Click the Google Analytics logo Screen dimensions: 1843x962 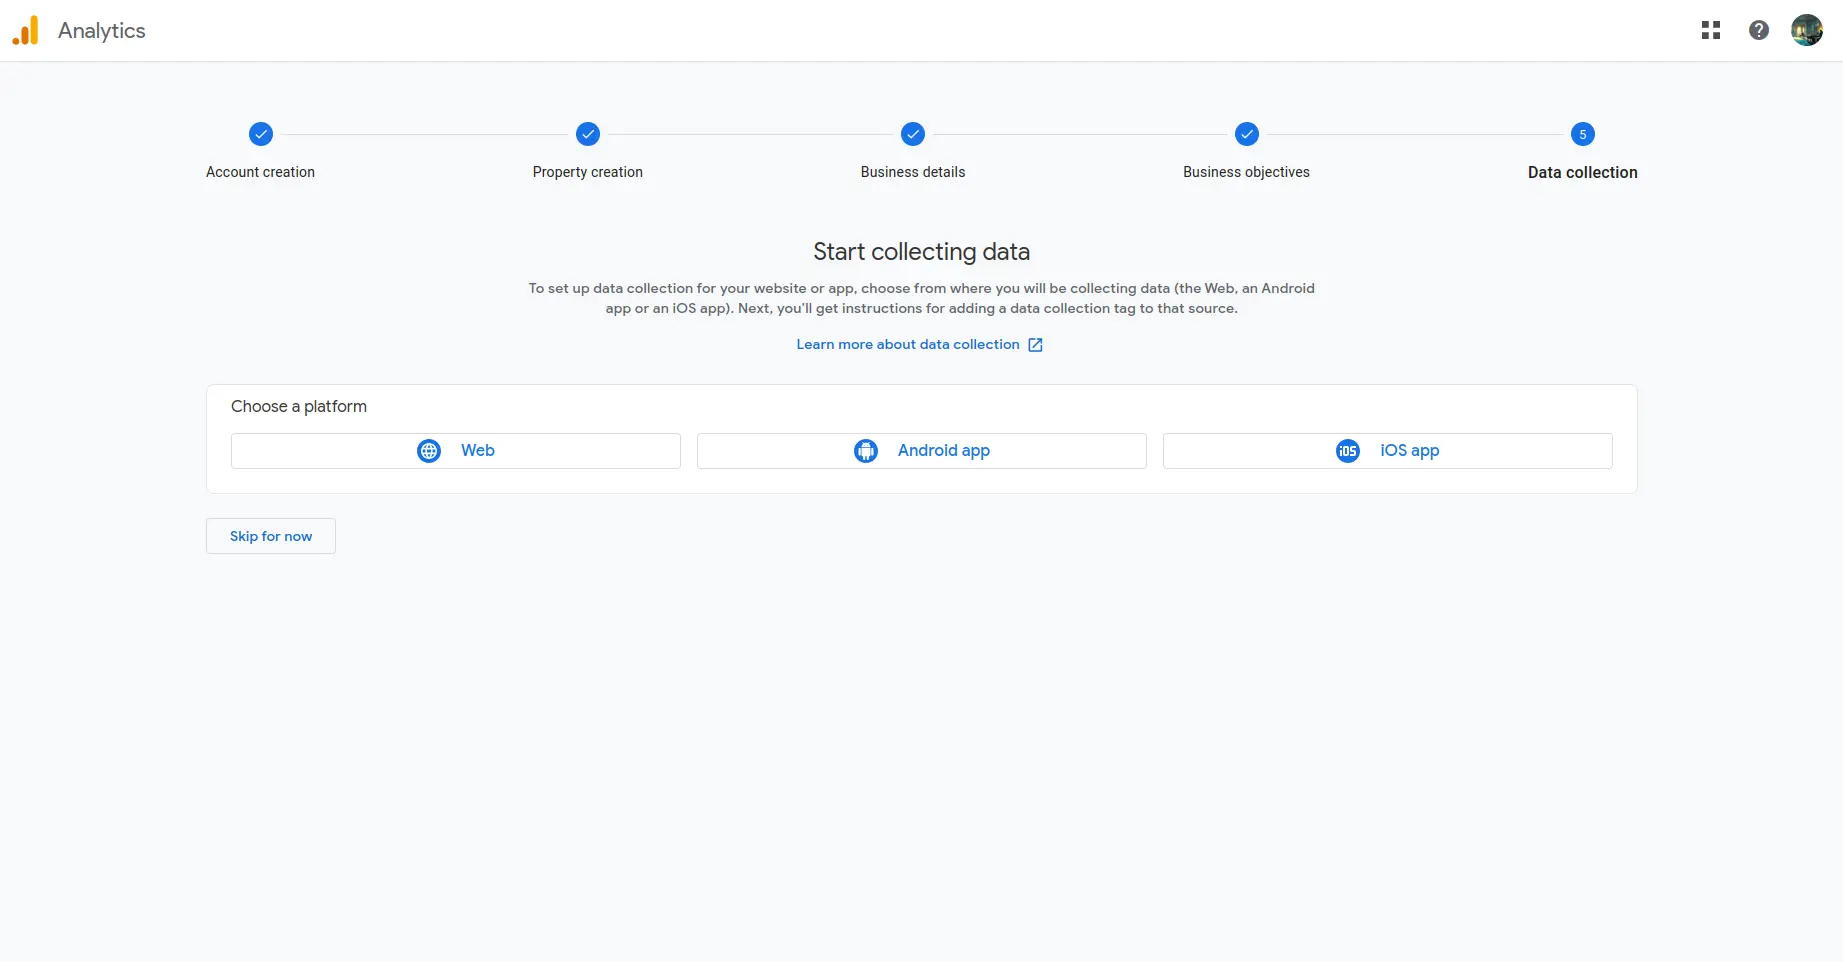click(x=25, y=30)
